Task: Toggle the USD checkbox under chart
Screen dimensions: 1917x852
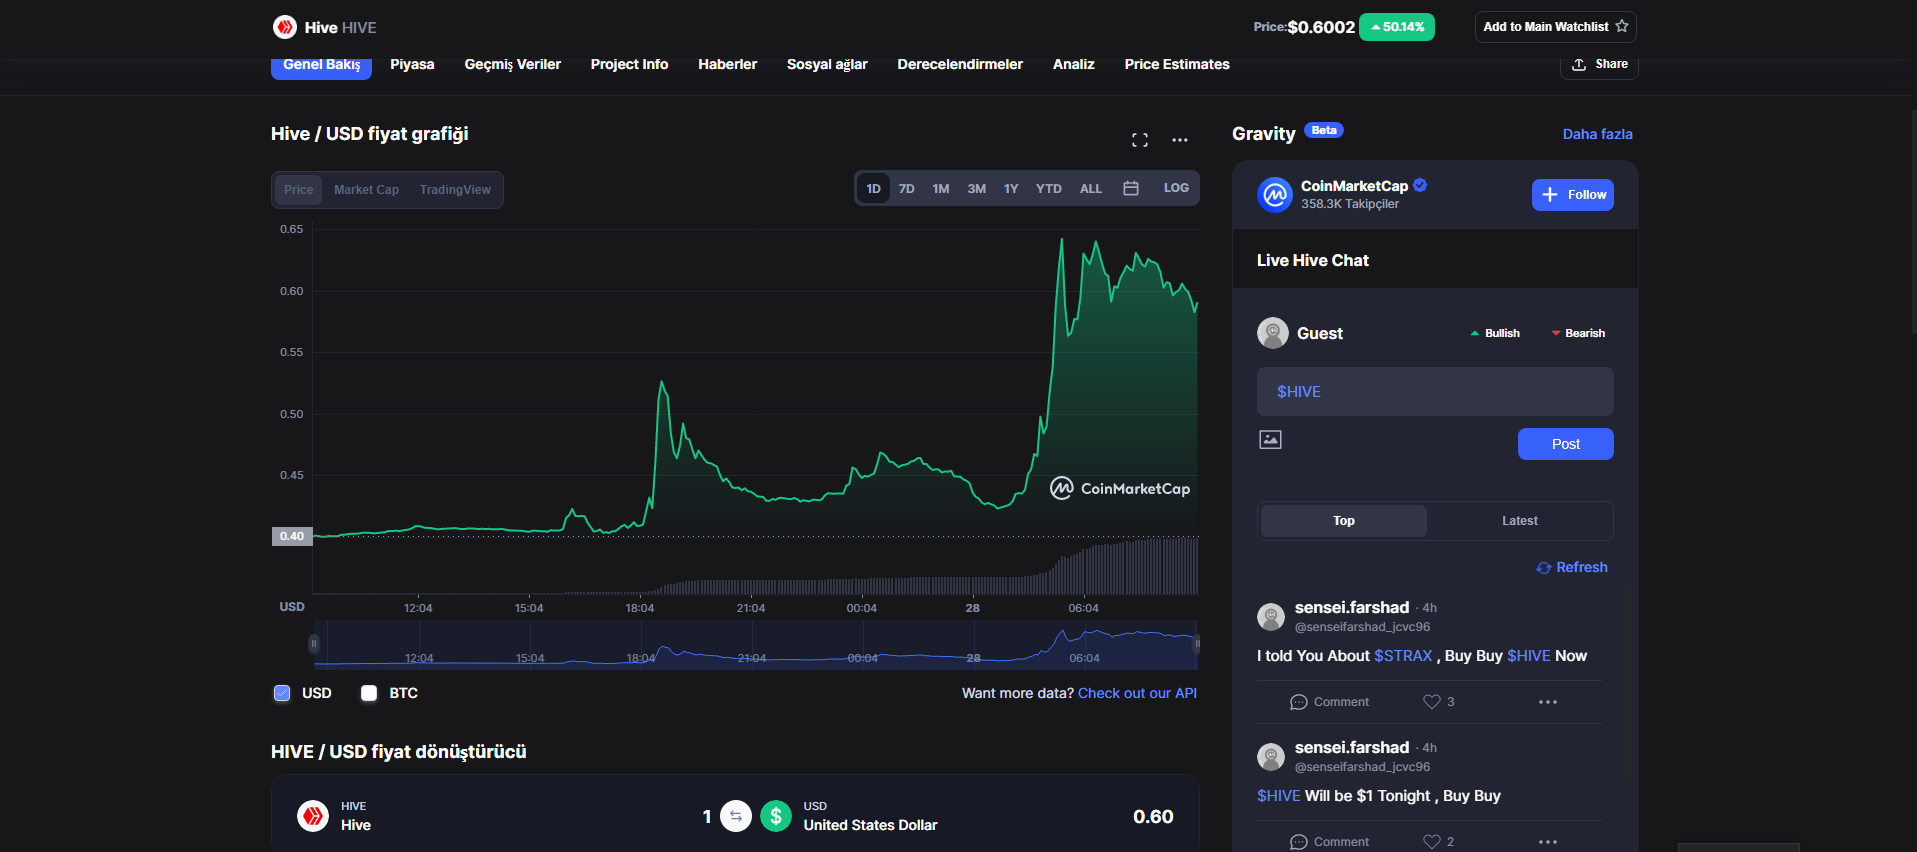Action: [x=282, y=693]
